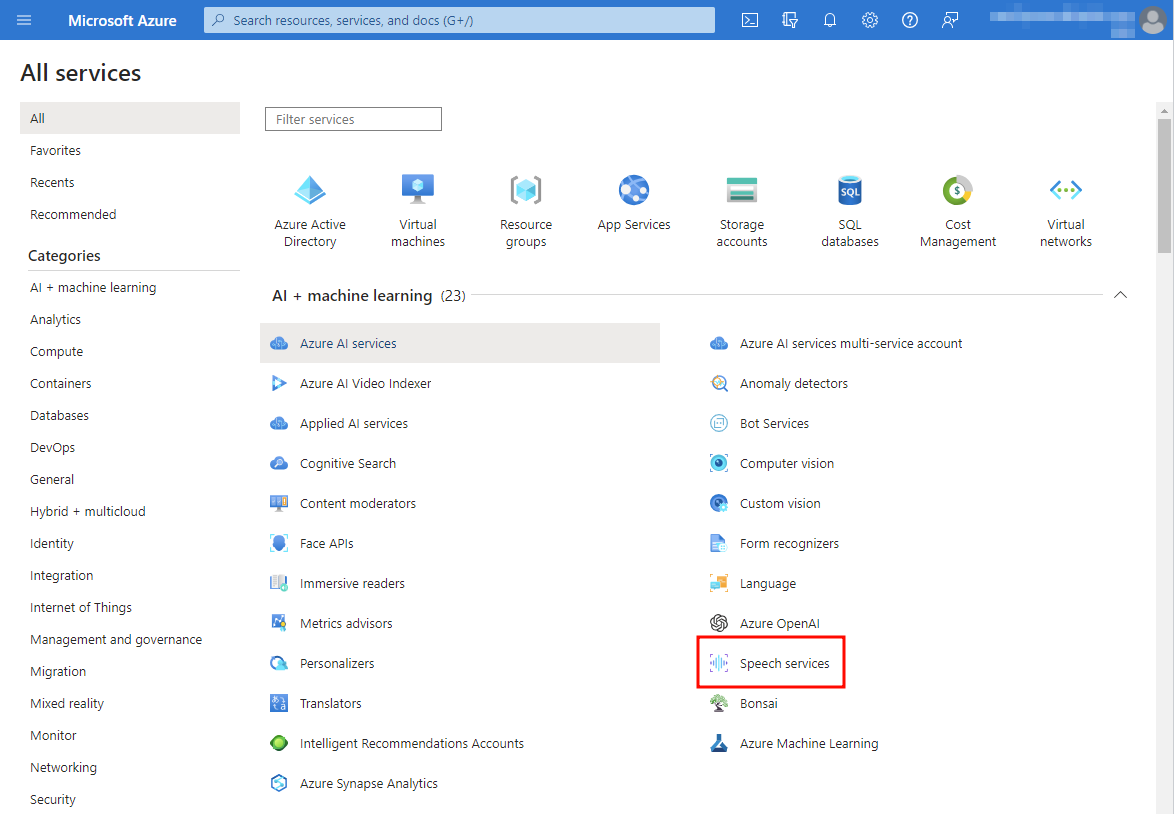The image size is (1174, 814).
Task: Open the feedback icon in header
Action: point(950,20)
